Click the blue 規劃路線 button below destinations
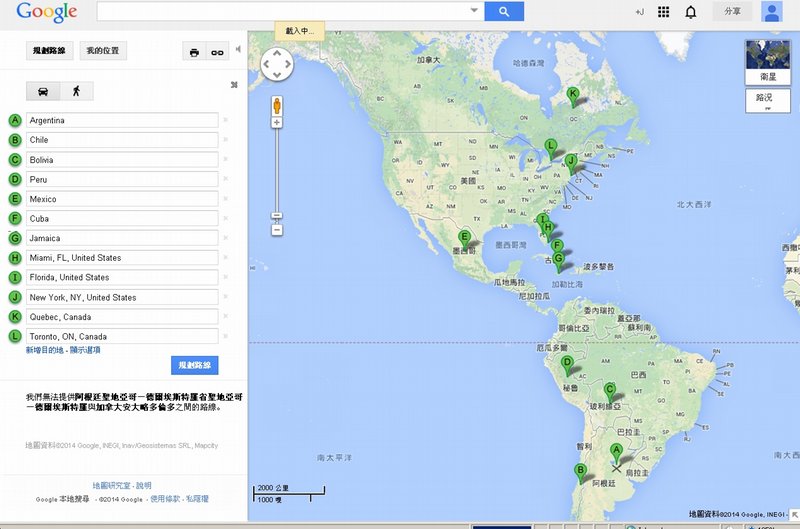This screenshot has width=800, height=529. (x=195, y=366)
